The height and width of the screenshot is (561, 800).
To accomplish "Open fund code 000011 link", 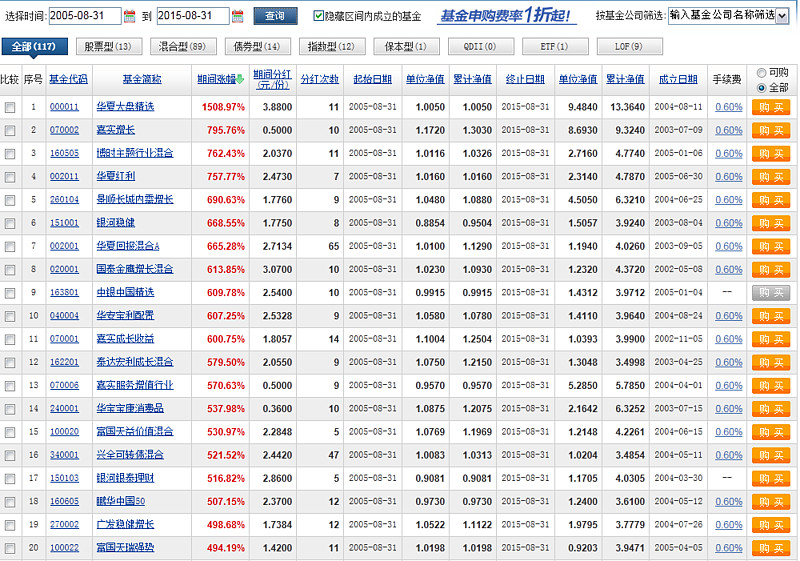I will click(64, 107).
